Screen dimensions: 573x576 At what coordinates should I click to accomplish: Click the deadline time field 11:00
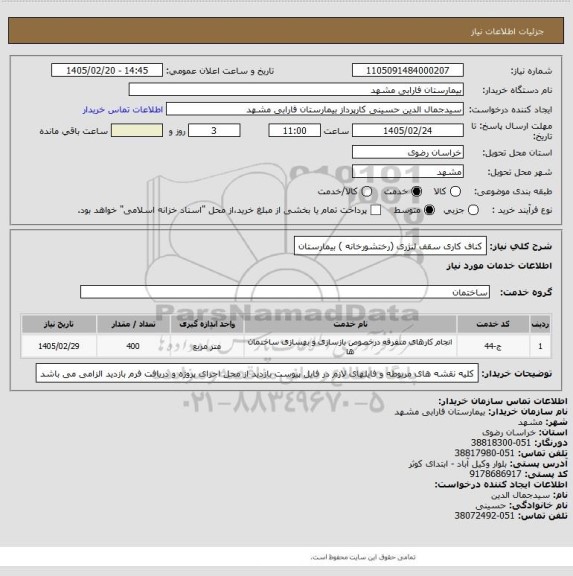(295, 131)
